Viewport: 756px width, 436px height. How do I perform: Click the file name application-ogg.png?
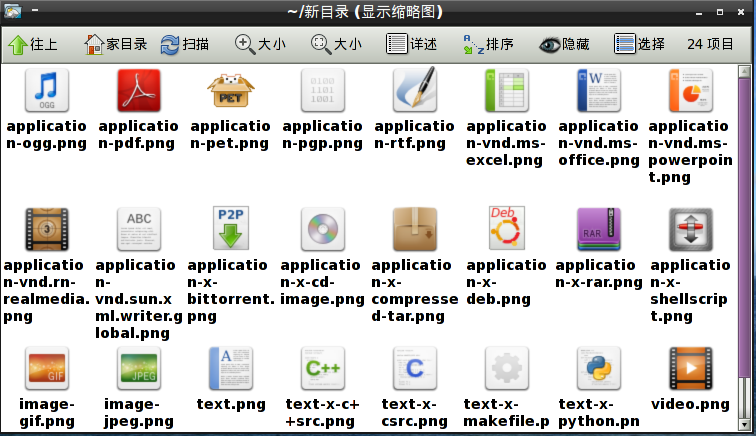coord(47,135)
